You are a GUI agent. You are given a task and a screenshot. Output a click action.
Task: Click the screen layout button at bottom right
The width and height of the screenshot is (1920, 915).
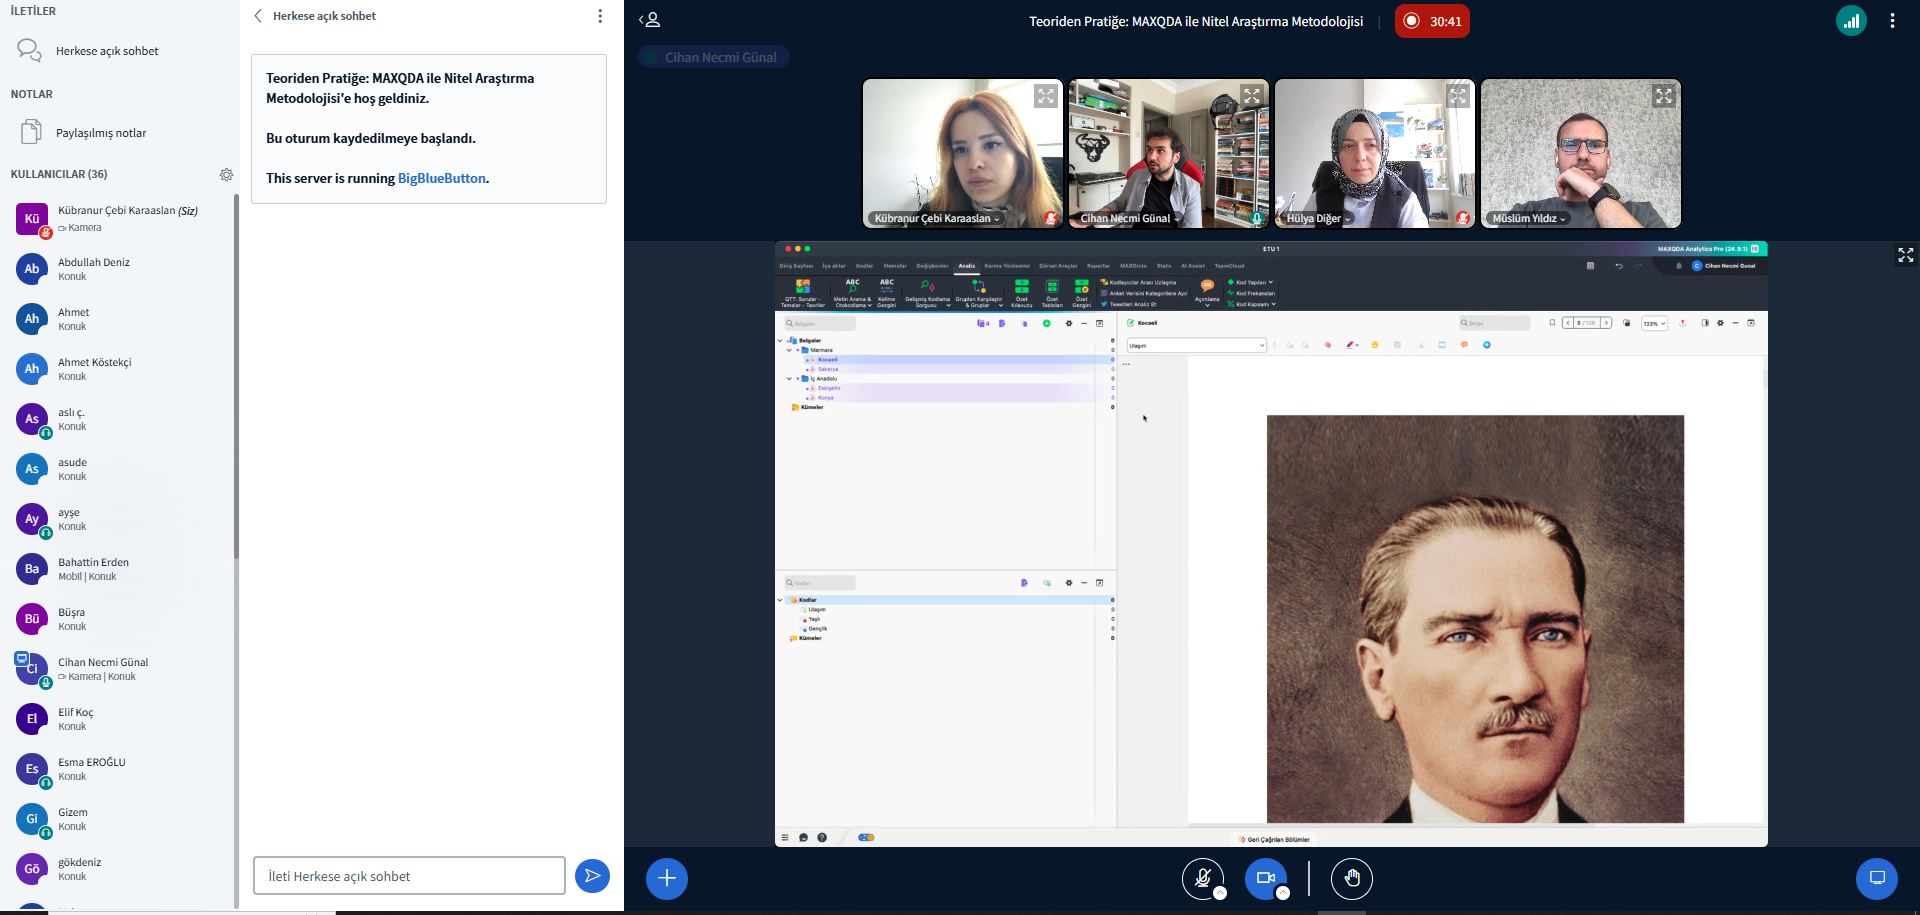pos(1876,879)
